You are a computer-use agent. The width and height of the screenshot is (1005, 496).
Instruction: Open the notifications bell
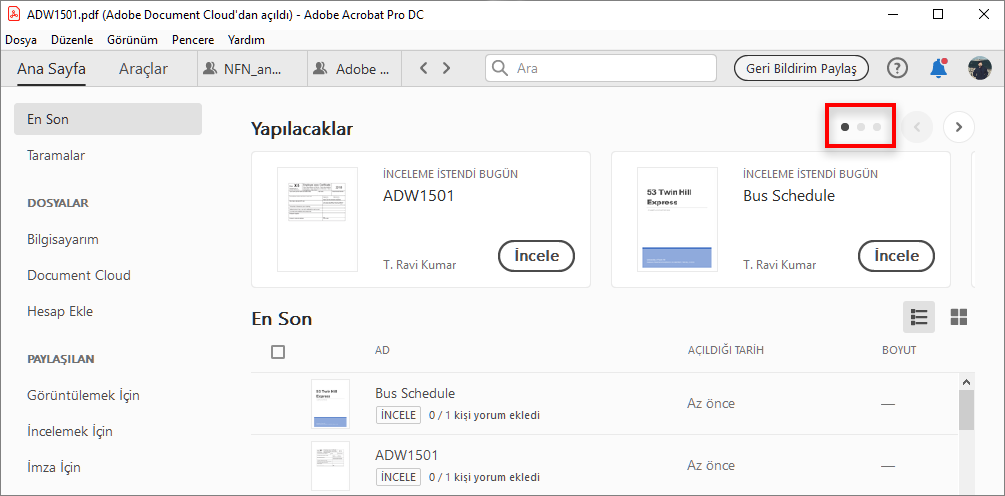pos(938,68)
